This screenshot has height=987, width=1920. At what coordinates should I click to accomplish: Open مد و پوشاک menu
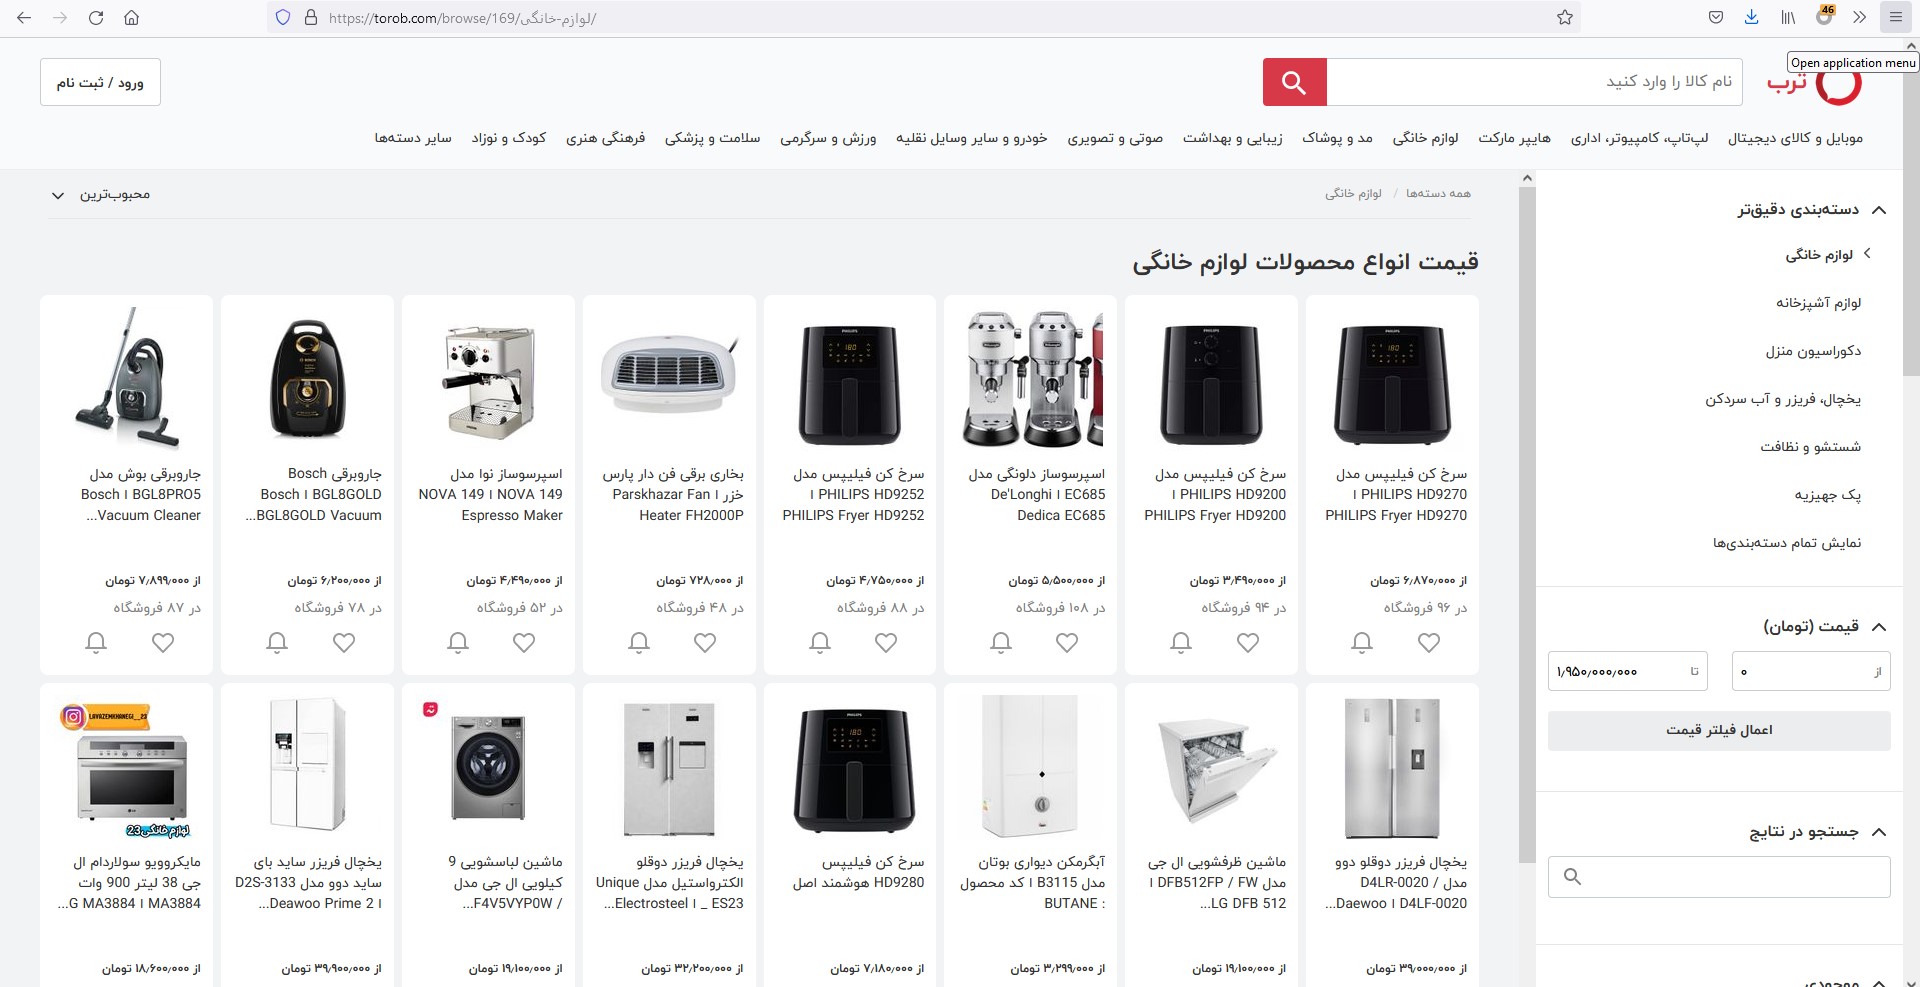(1337, 138)
